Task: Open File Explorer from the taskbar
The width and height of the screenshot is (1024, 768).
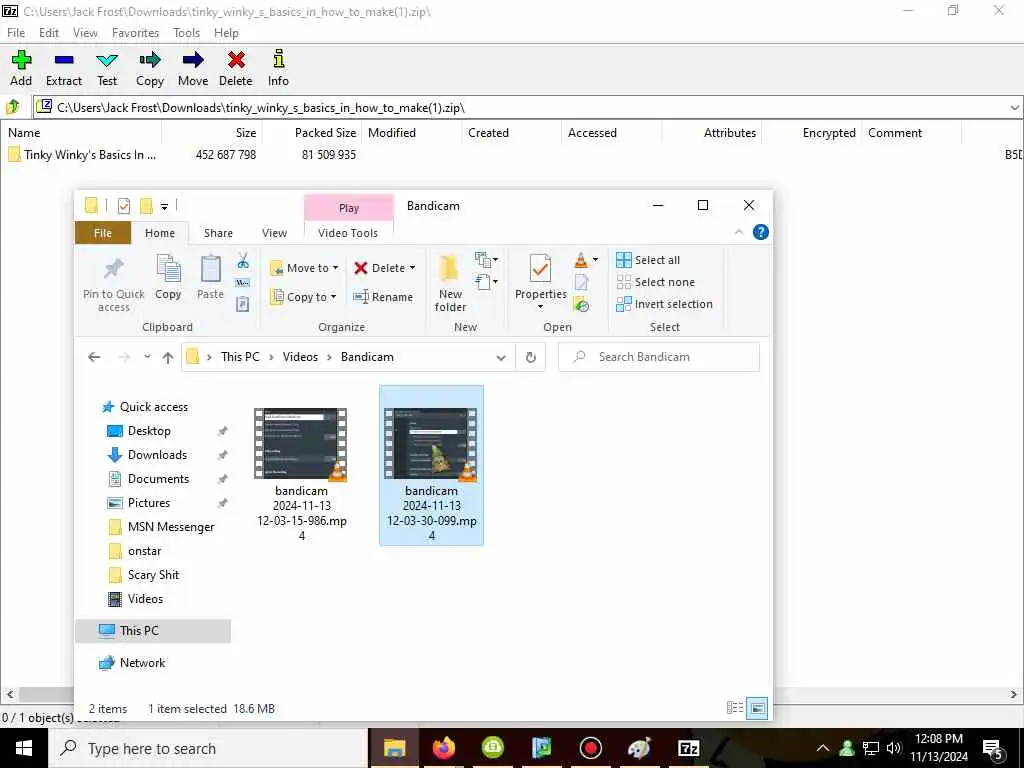Action: click(x=394, y=748)
